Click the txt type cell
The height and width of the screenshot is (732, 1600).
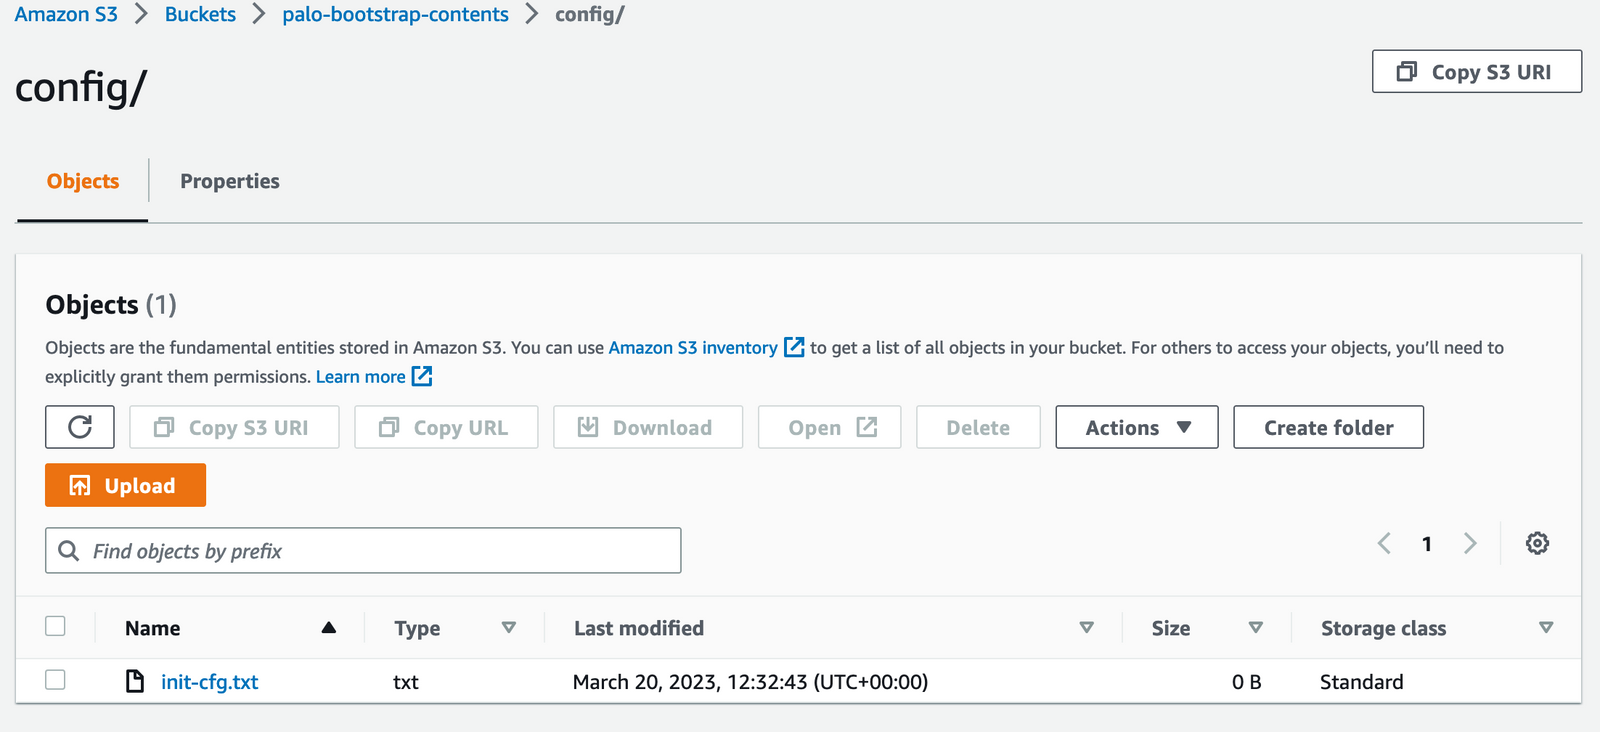406,681
